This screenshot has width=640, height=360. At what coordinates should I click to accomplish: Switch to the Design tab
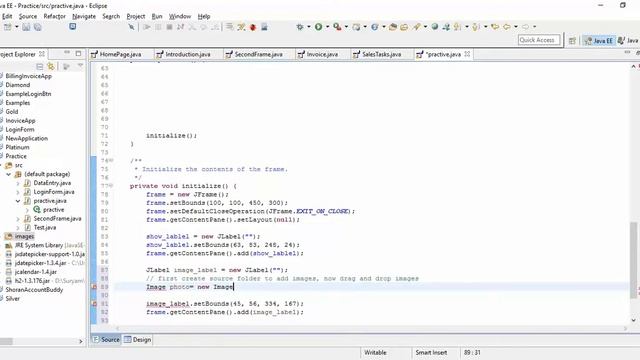pyautogui.click(x=138, y=340)
